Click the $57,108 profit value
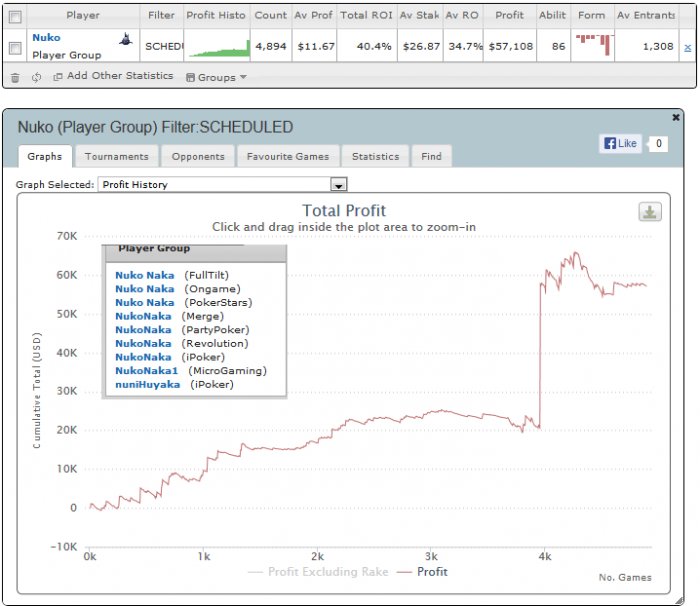This screenshot has height=606, width=700. 511,46
